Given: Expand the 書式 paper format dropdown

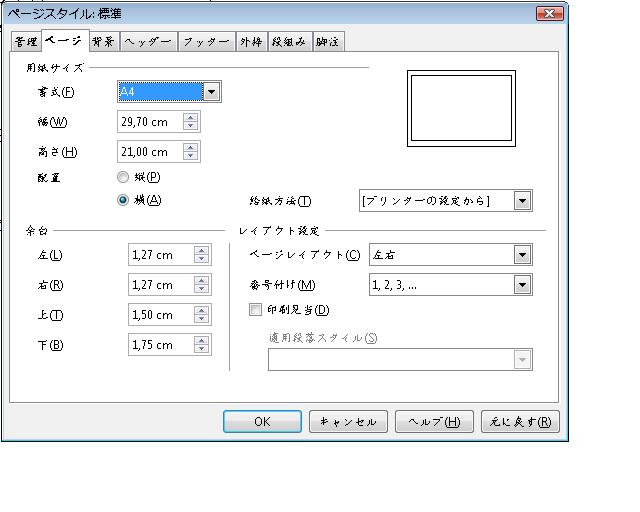Looking at the screenshot, I should coord(211,92).
